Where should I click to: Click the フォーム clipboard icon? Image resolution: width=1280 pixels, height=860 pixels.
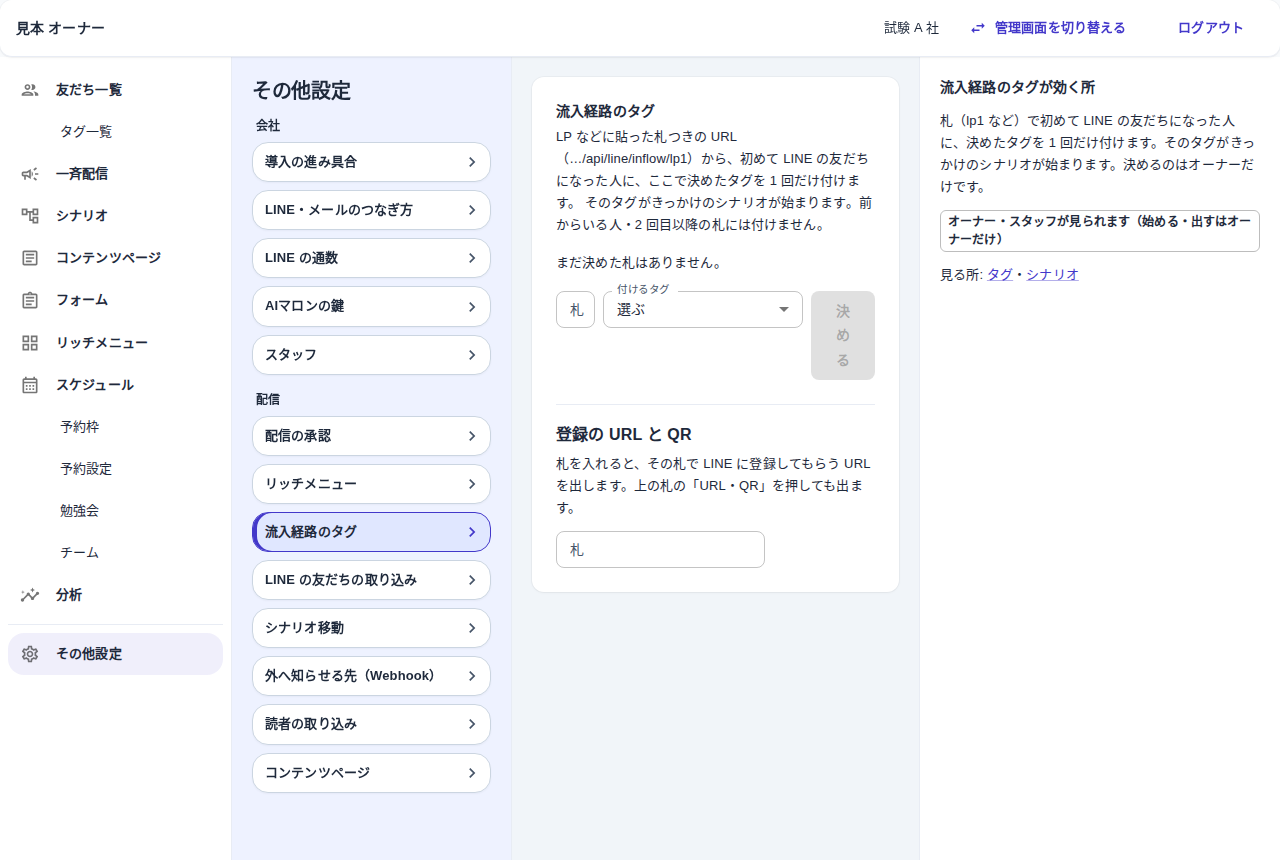click(30, 300)
